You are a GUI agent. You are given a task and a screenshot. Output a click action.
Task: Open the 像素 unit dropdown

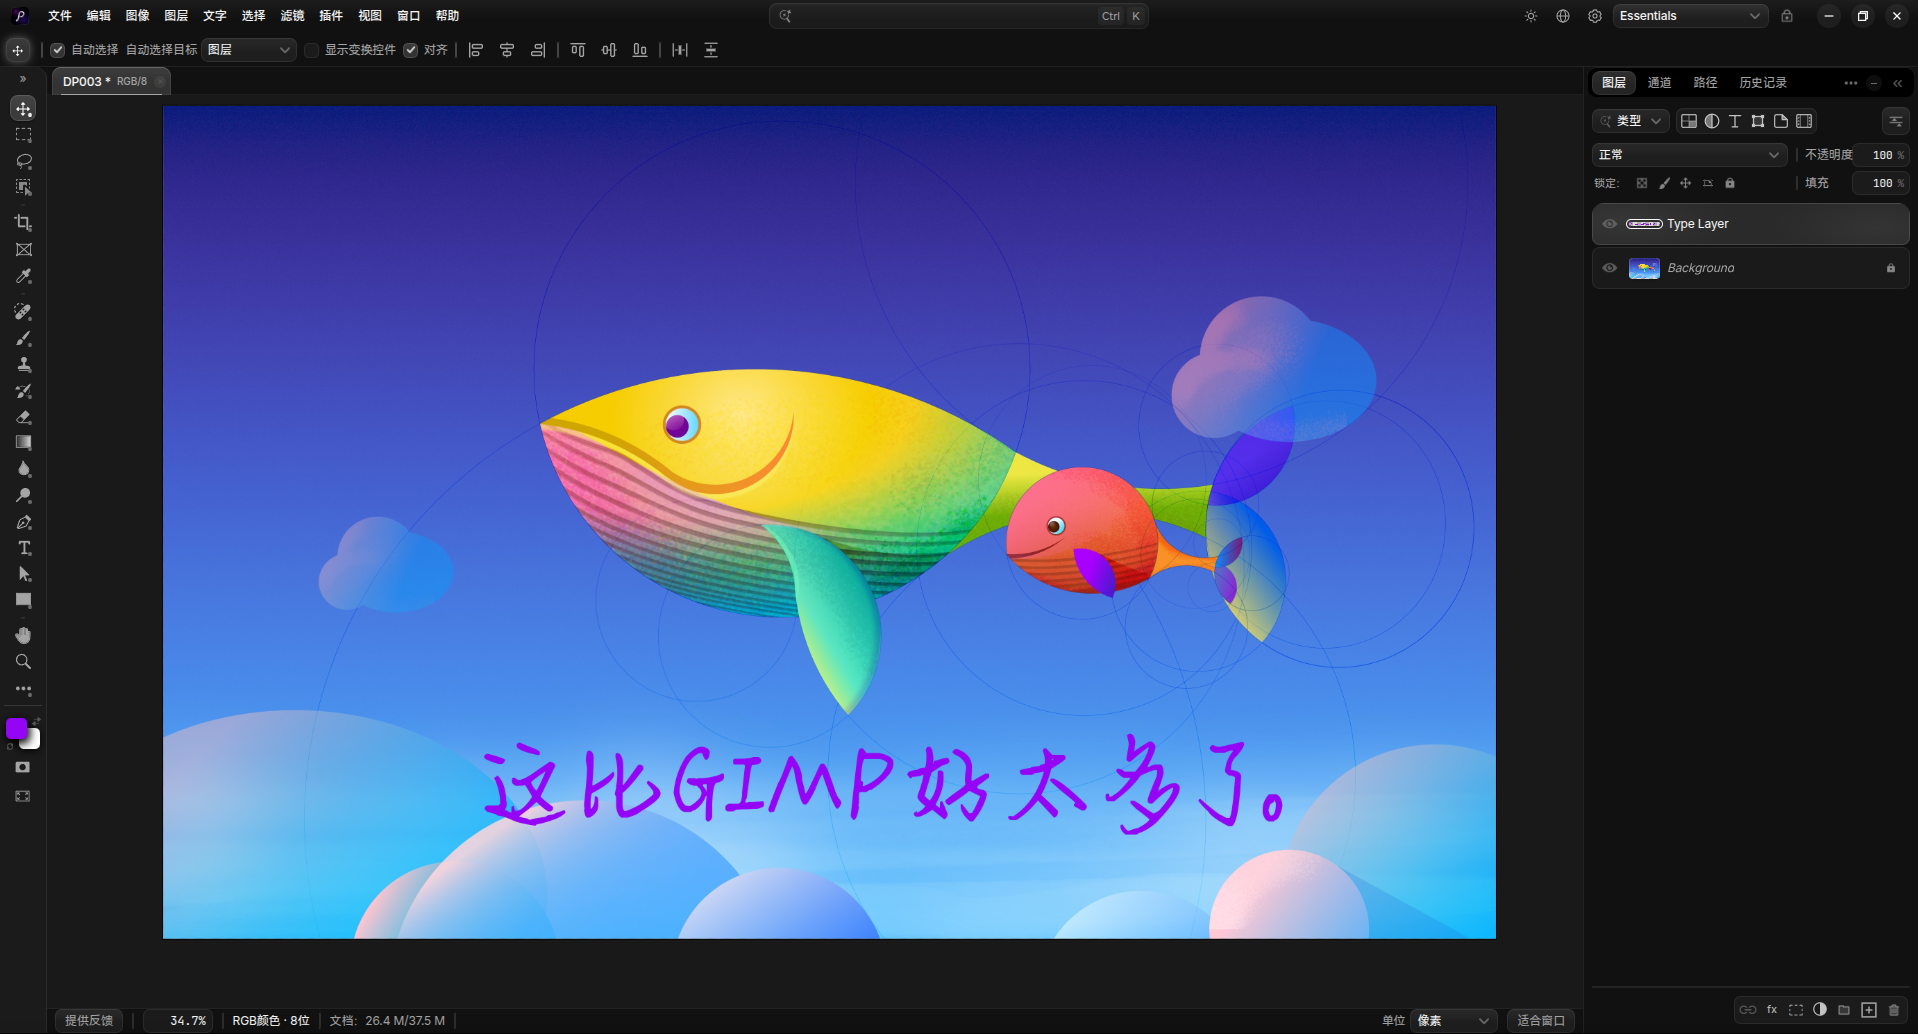click(1454, 1020)
